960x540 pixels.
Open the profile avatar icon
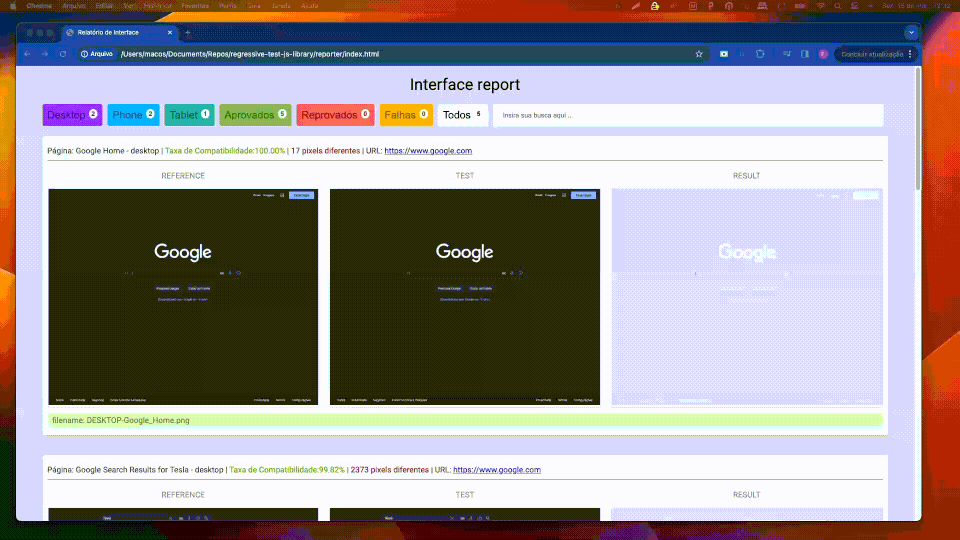tap(823, 54)
